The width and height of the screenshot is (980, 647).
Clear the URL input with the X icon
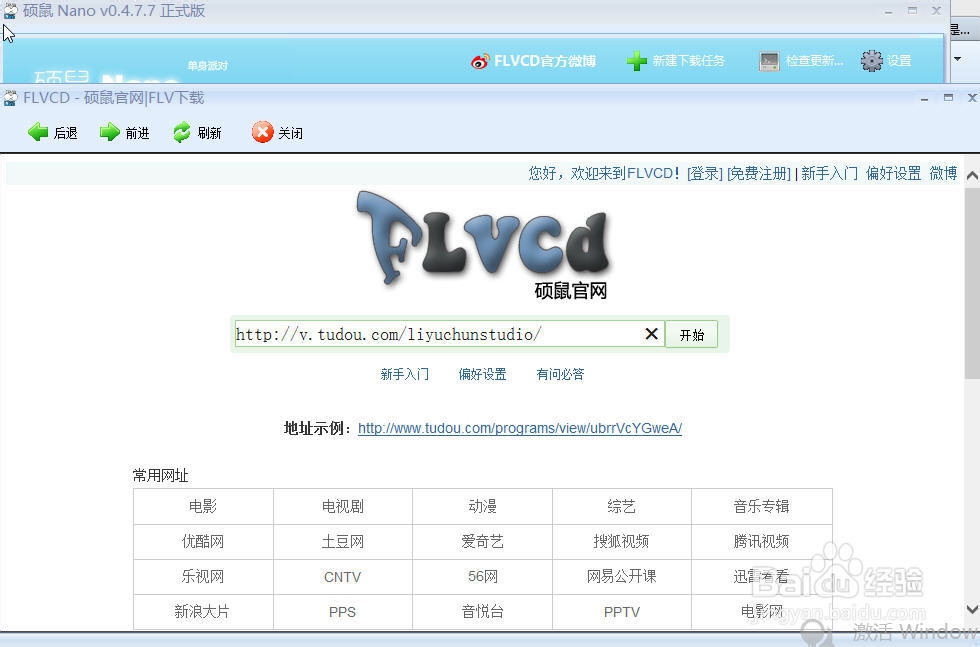[651, 333]
